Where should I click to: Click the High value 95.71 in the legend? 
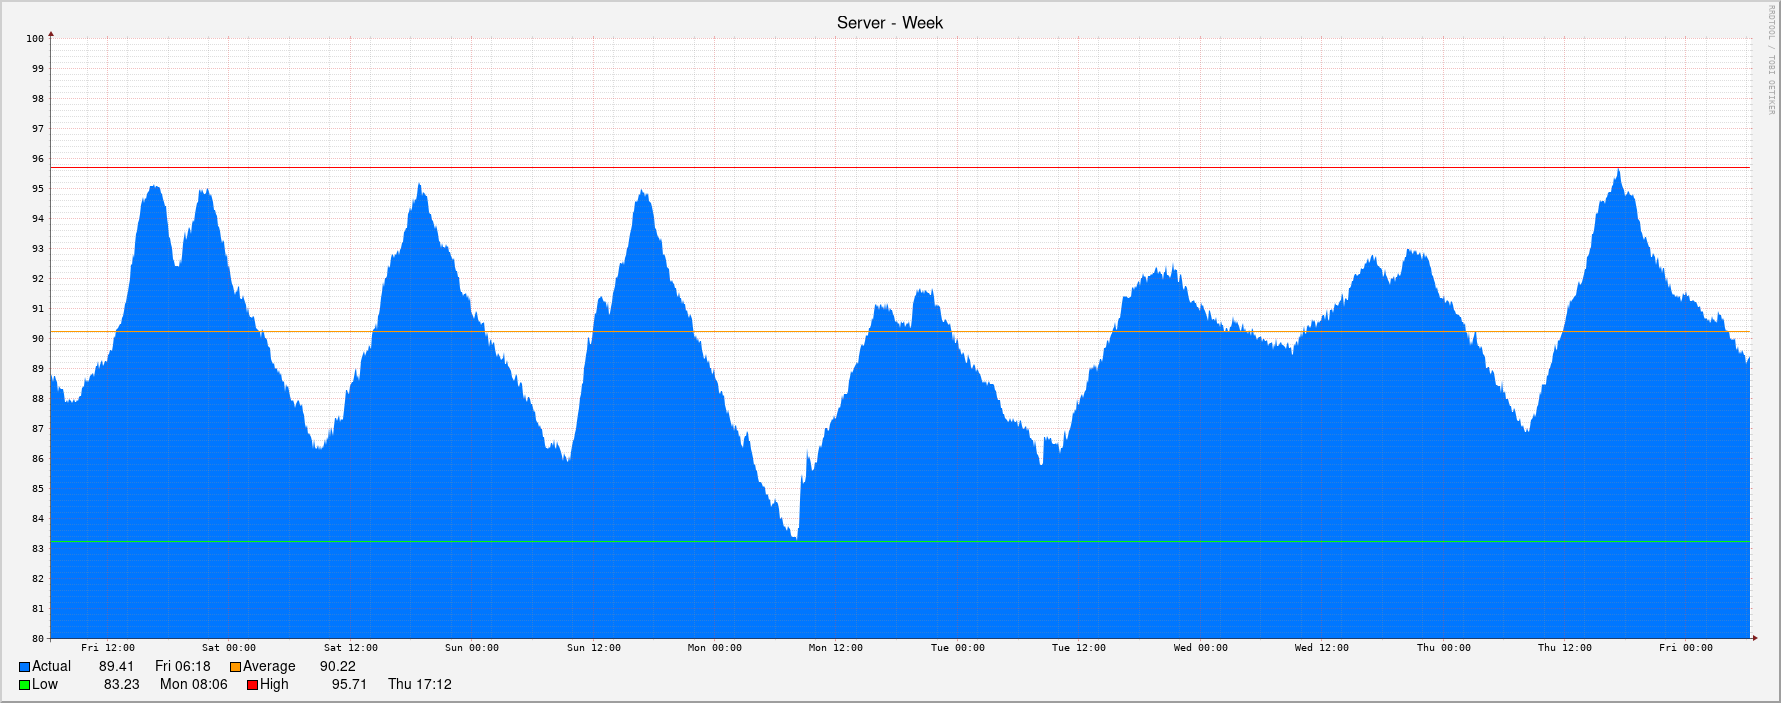point(349,685)
